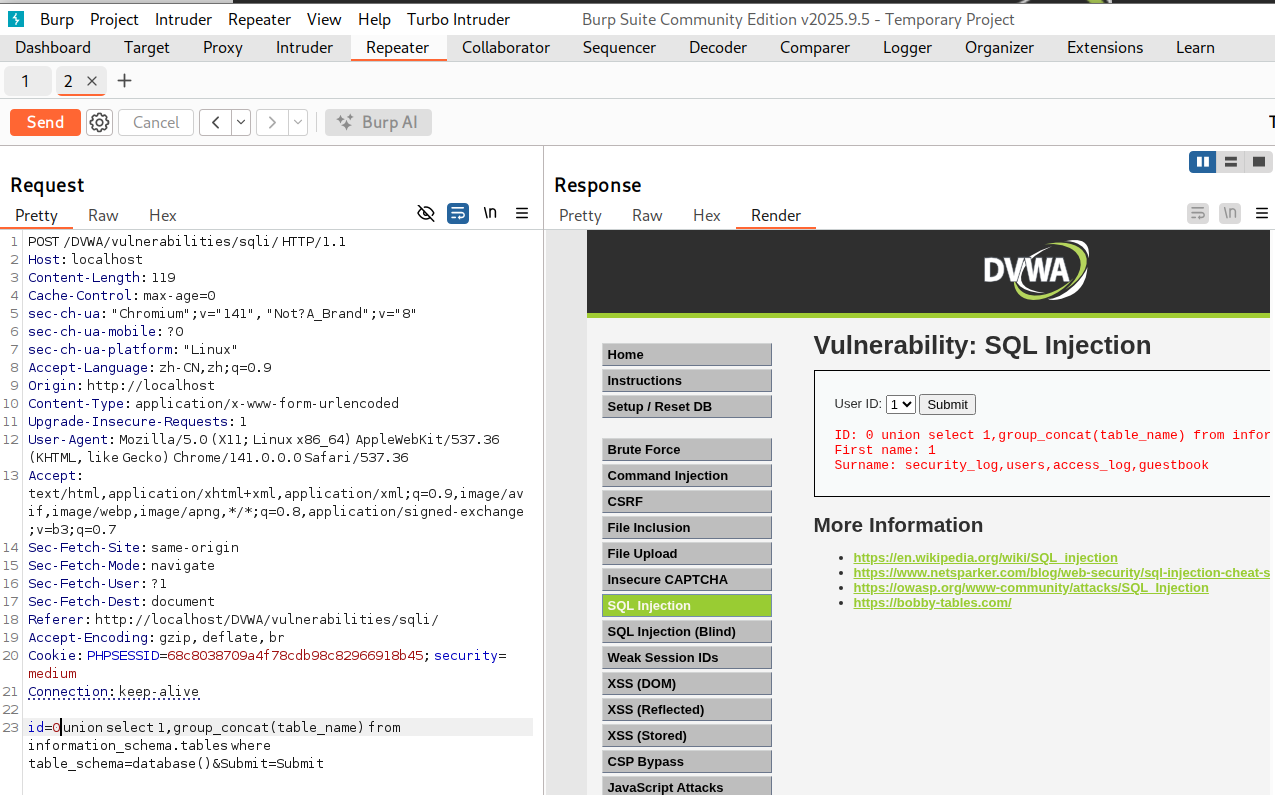The width and height of the screenshot is (1275, 795).
Task: Switch Response view to Pretty
Action: point(580,215)
